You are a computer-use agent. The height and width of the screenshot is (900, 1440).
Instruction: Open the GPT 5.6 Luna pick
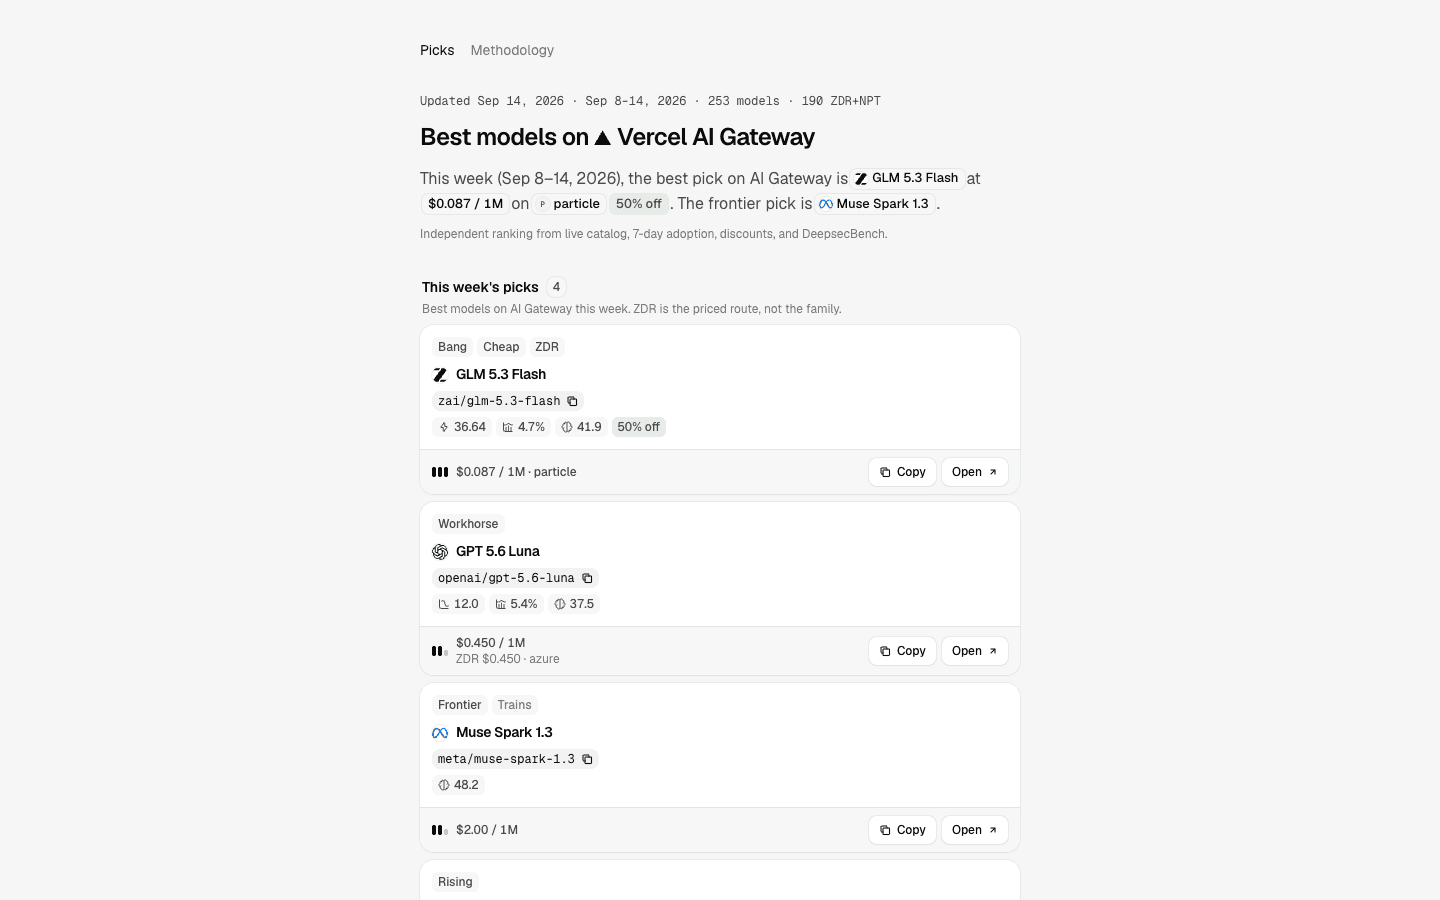click(974, 651)
